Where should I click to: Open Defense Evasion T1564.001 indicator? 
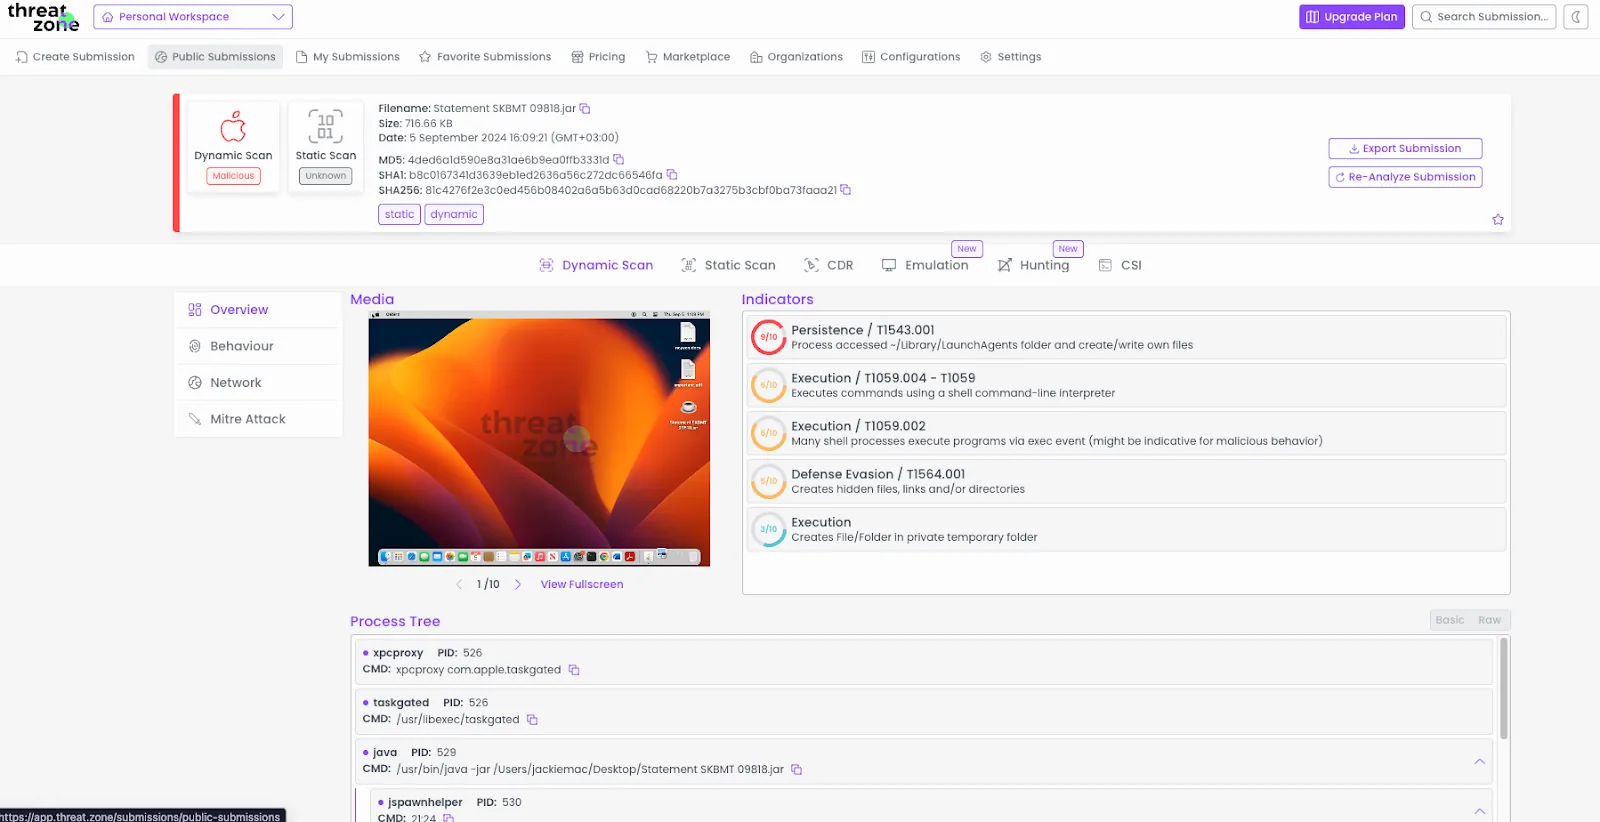click(1126, 481)
